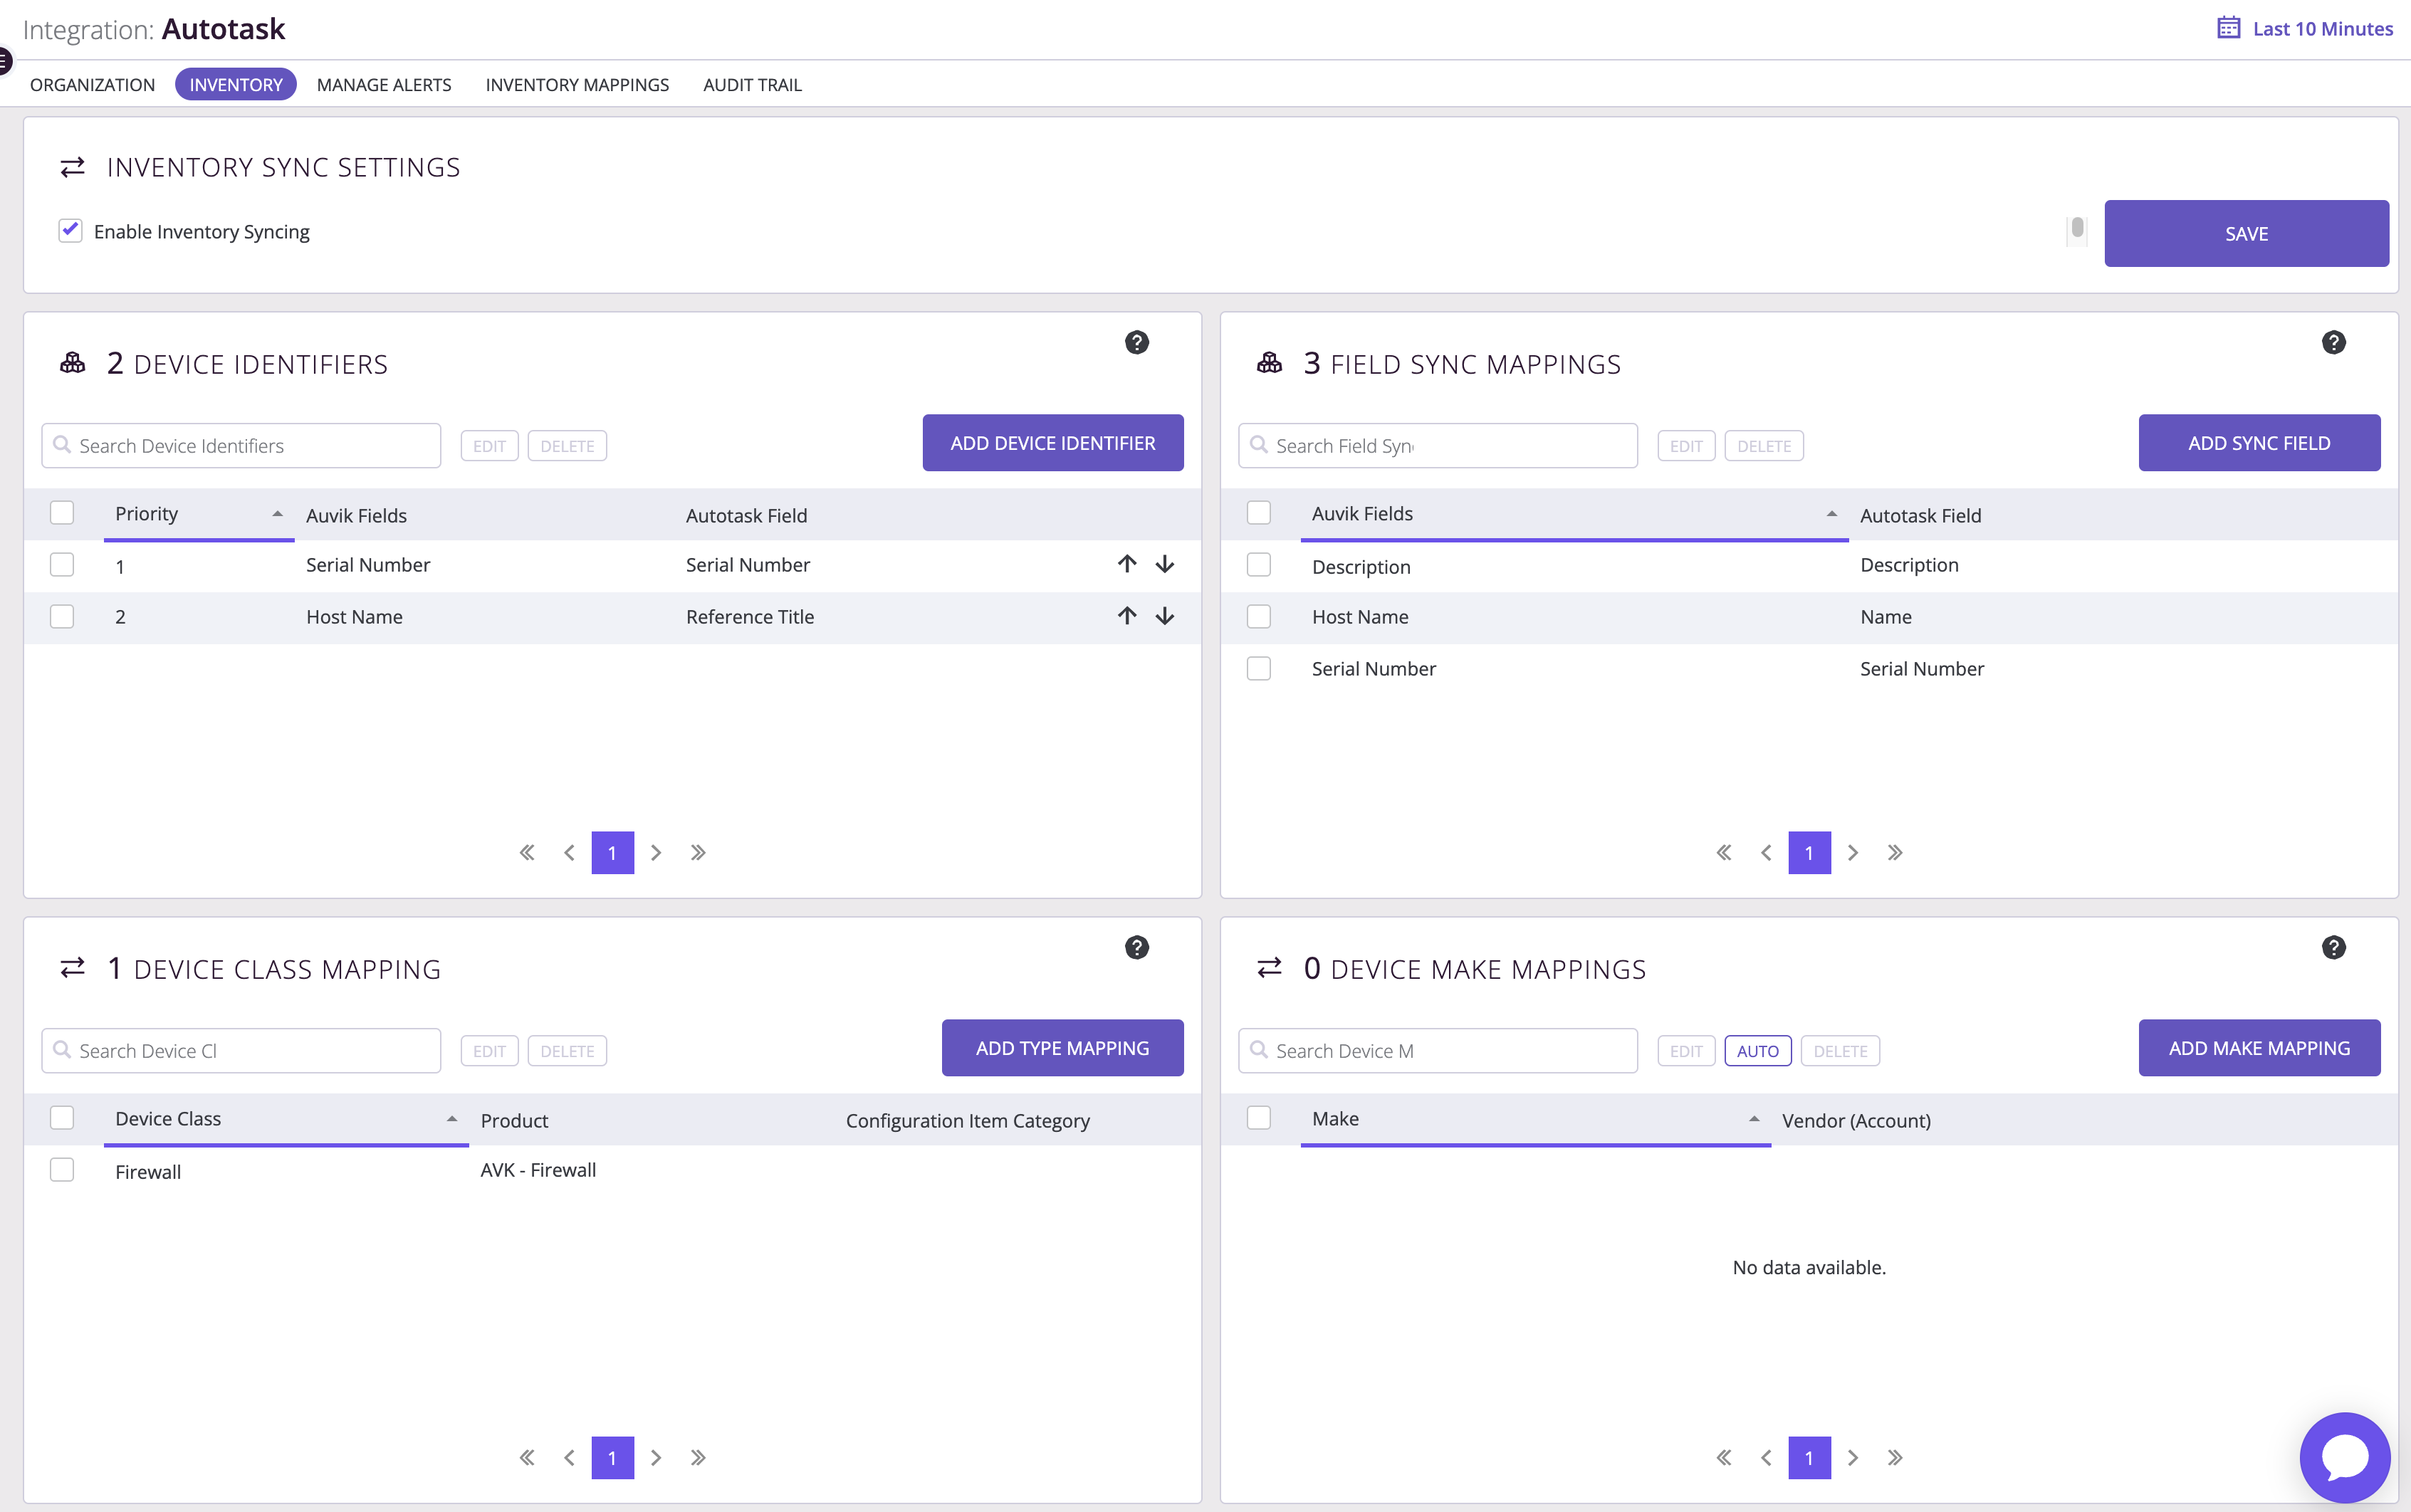Go to first page in Device Identifiers
The height and width of the screenshot is (1512, 2411).
point(527,853)
